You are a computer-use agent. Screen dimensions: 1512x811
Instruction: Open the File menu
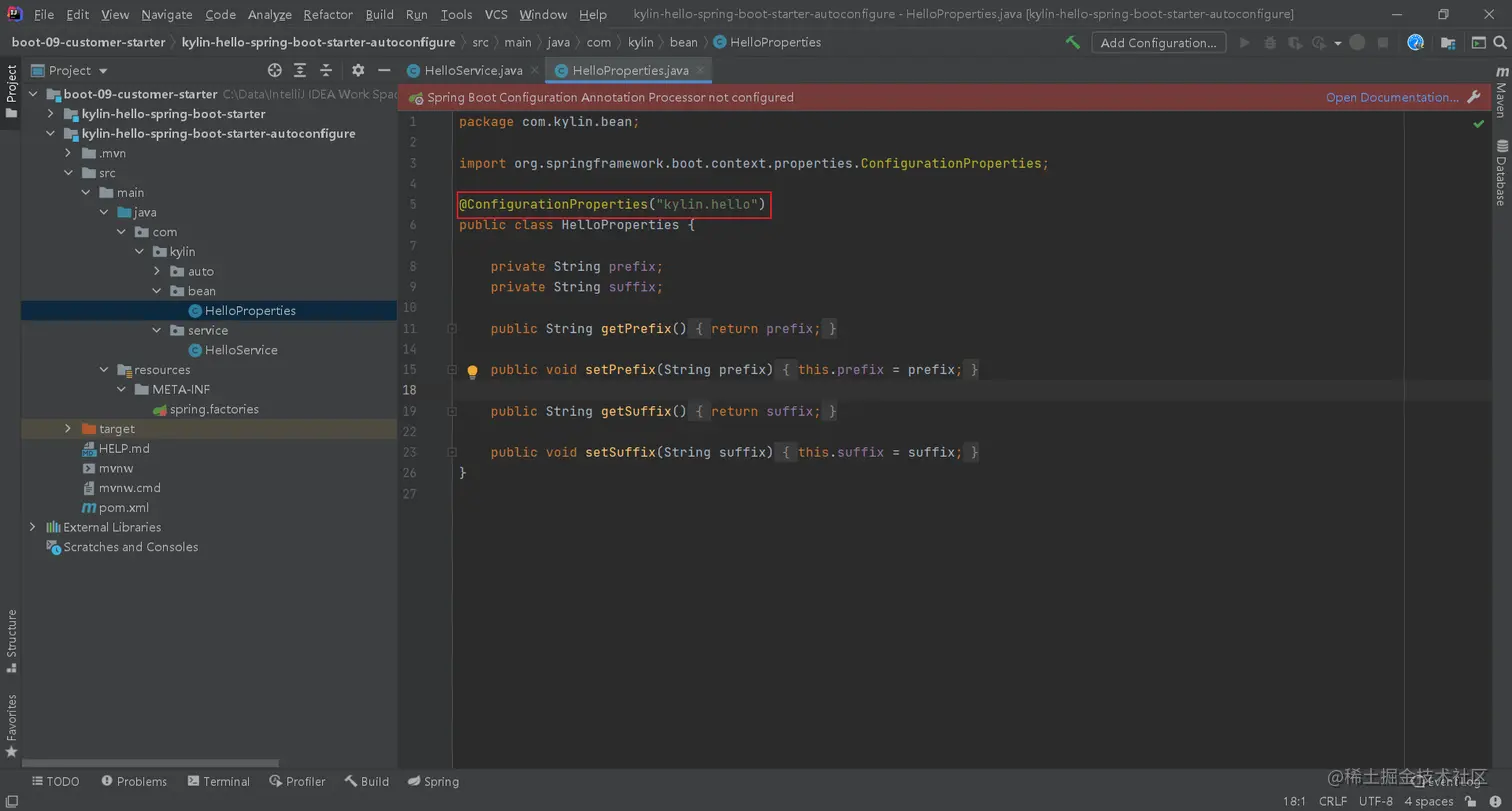point(44,14)
